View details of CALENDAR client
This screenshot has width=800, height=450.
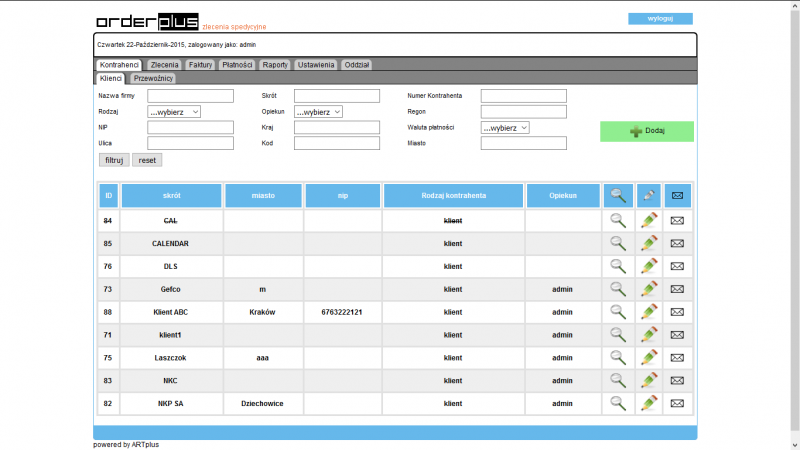618,243
